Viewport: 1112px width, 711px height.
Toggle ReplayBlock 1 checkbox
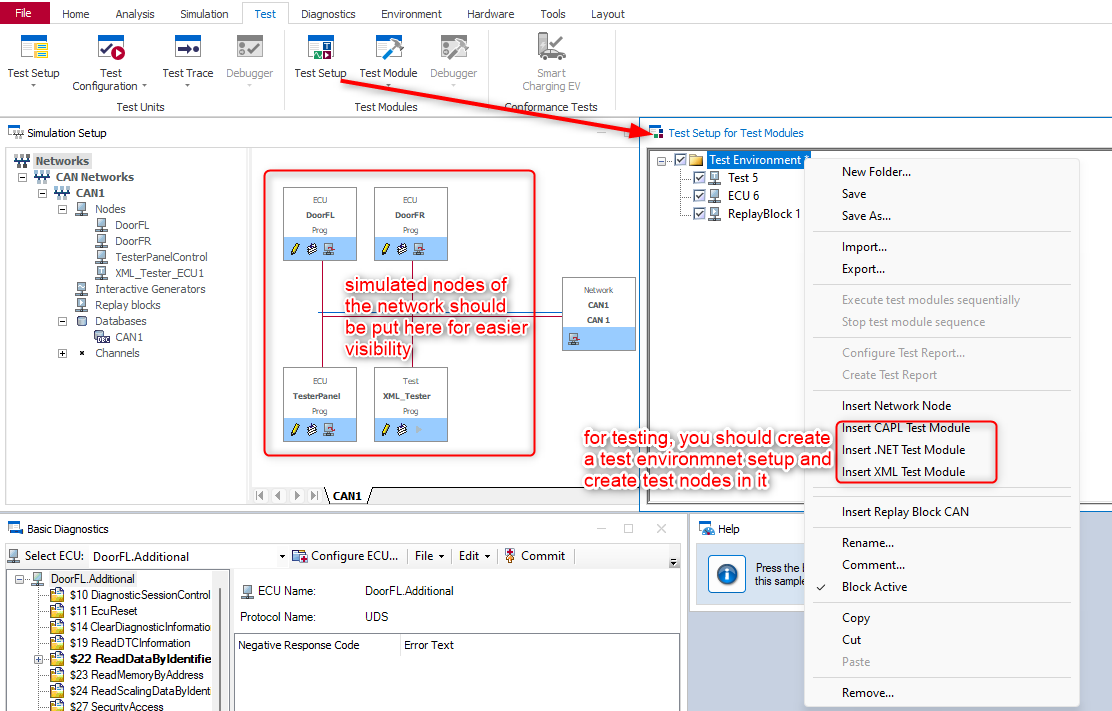pos(700,214)
